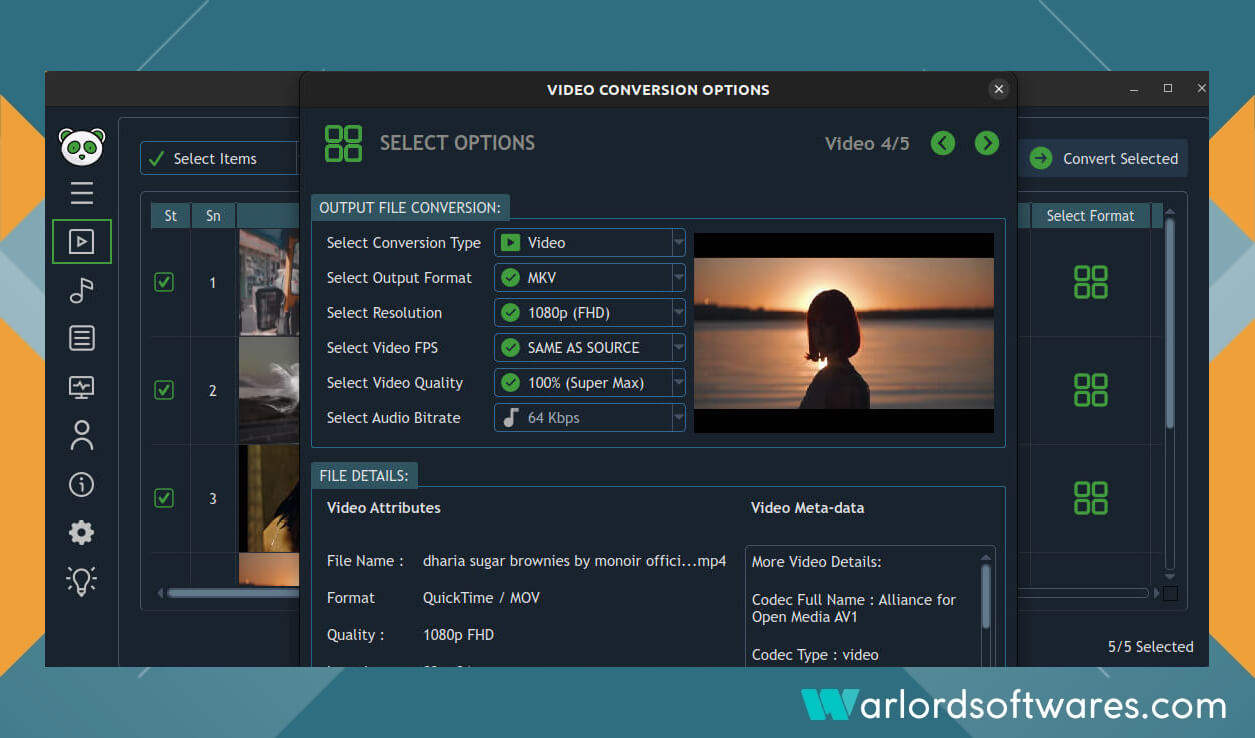Open the user profile icon
Screen dimensions: 1255x738
click(81, 435)
